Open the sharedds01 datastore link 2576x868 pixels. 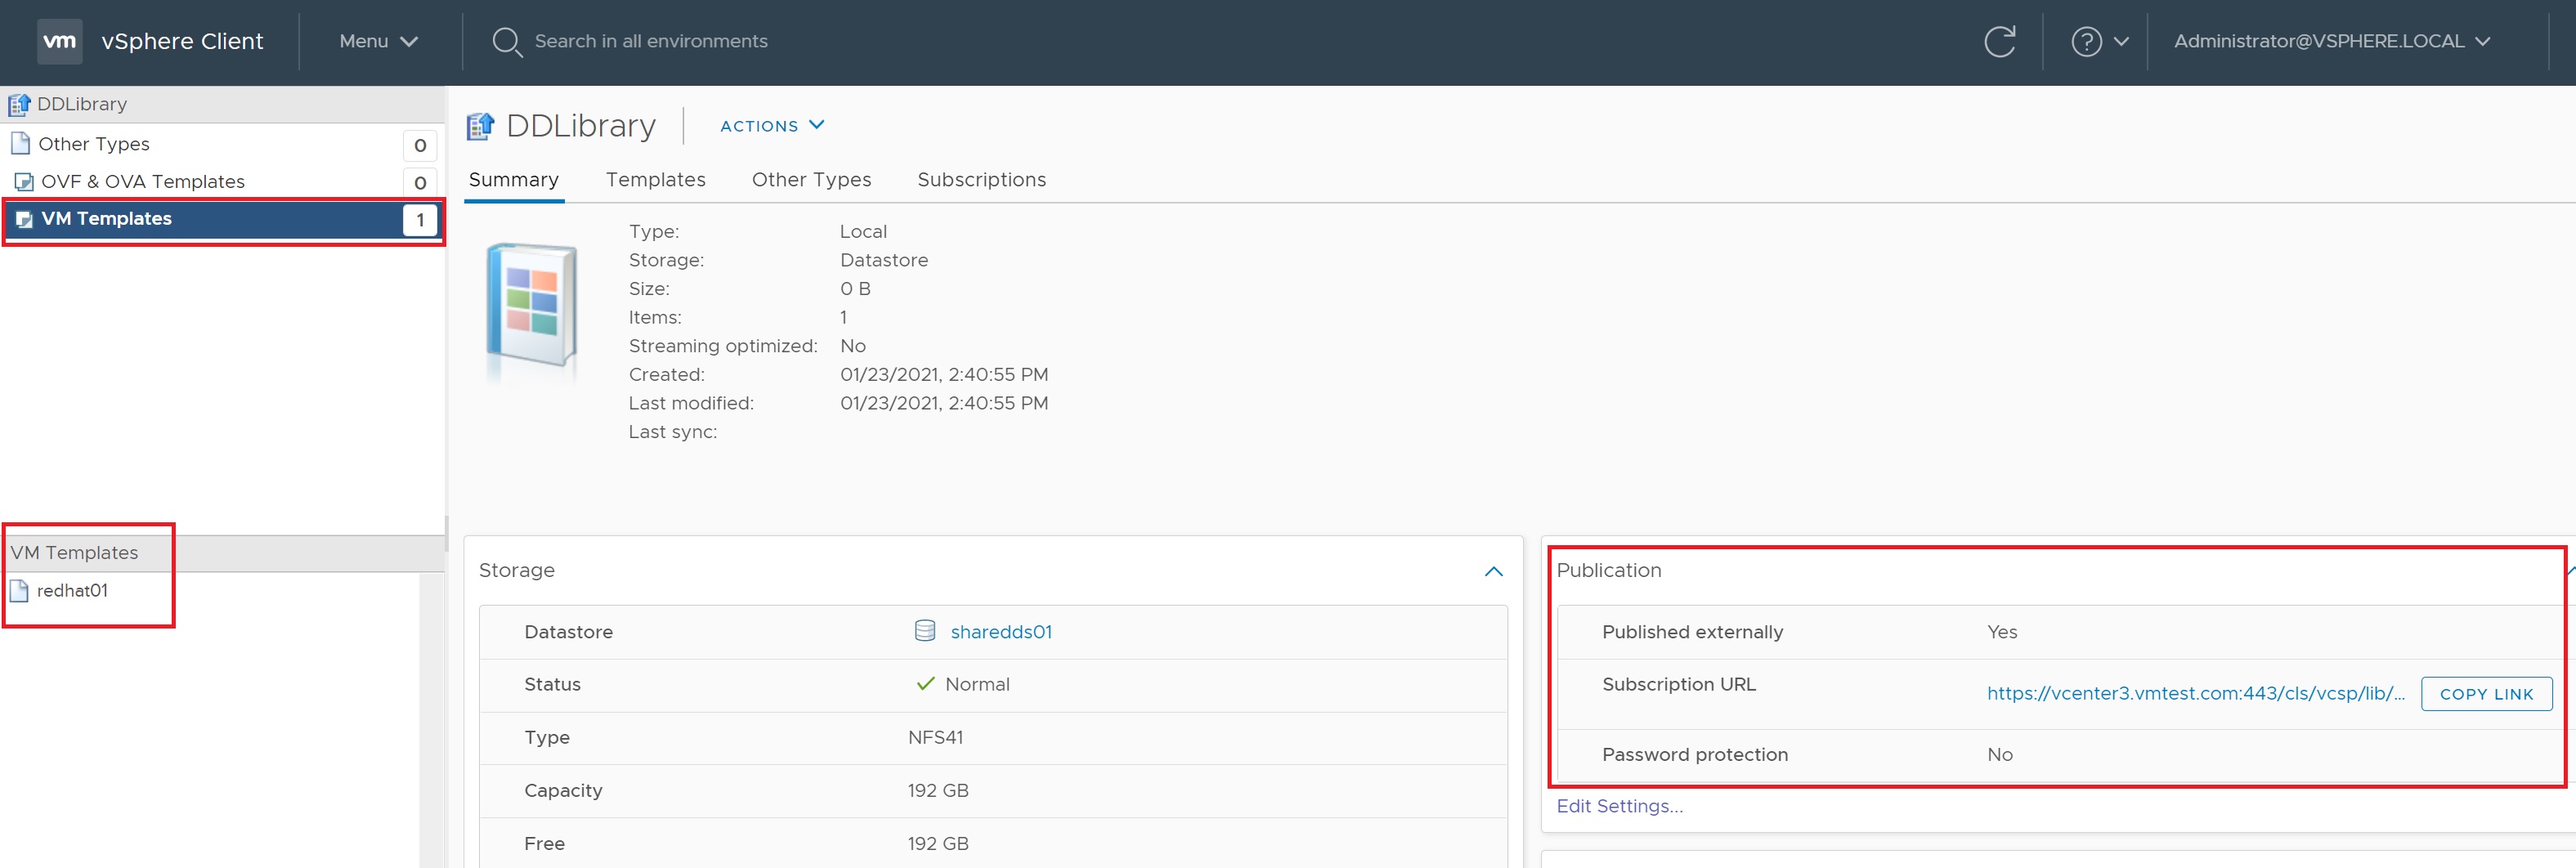[x=1000, y=632]
